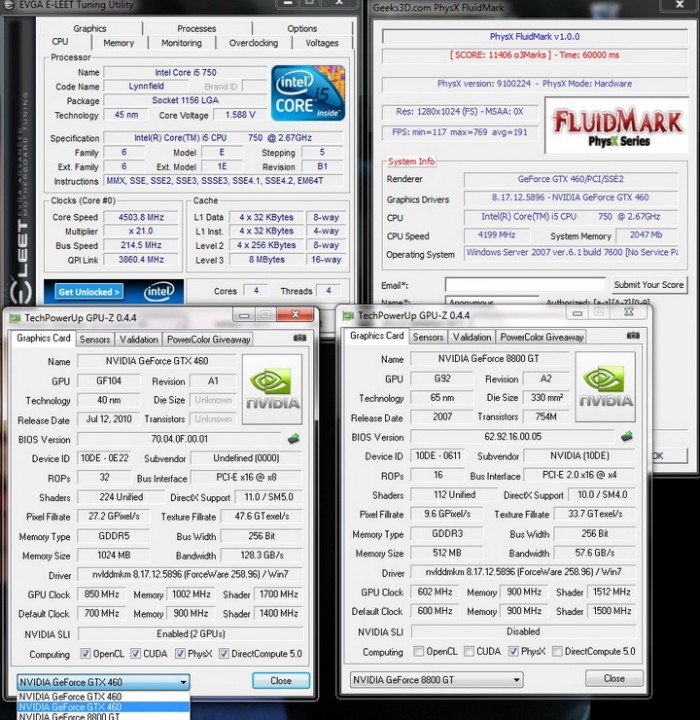Open Sensors tab in GTX 460 GPU-Z window
The height and width of the screenshot is (720, 700).
click(x=95, y=339)
